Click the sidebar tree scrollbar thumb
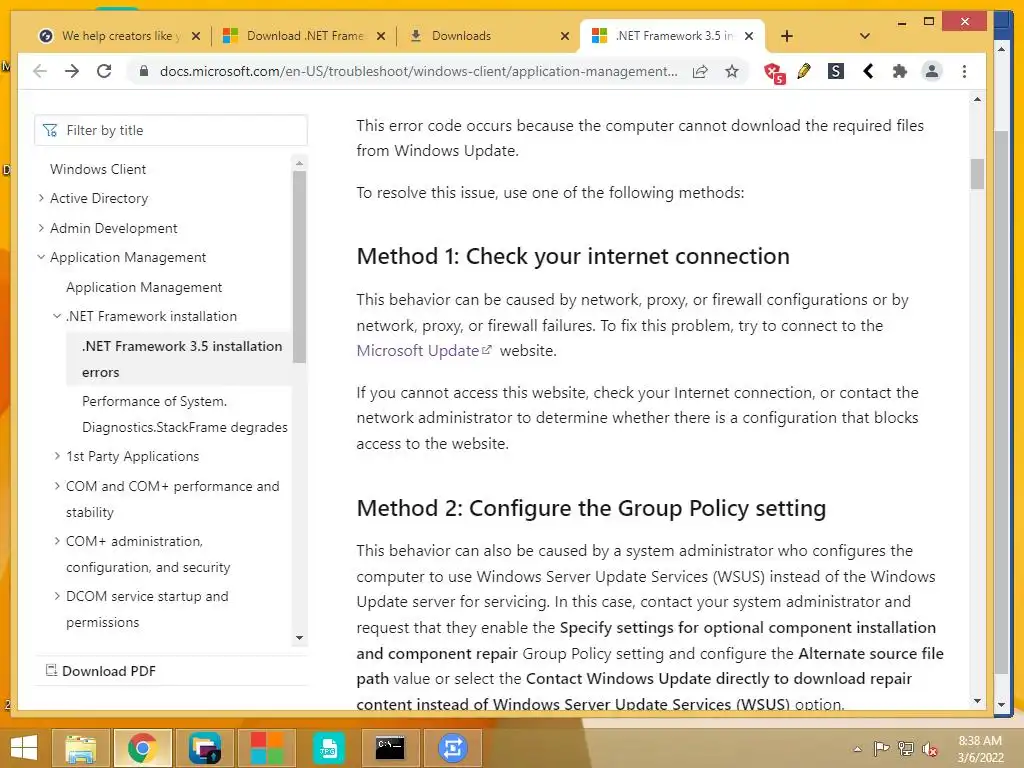1024x768 pixels. (x=299, y=266)
